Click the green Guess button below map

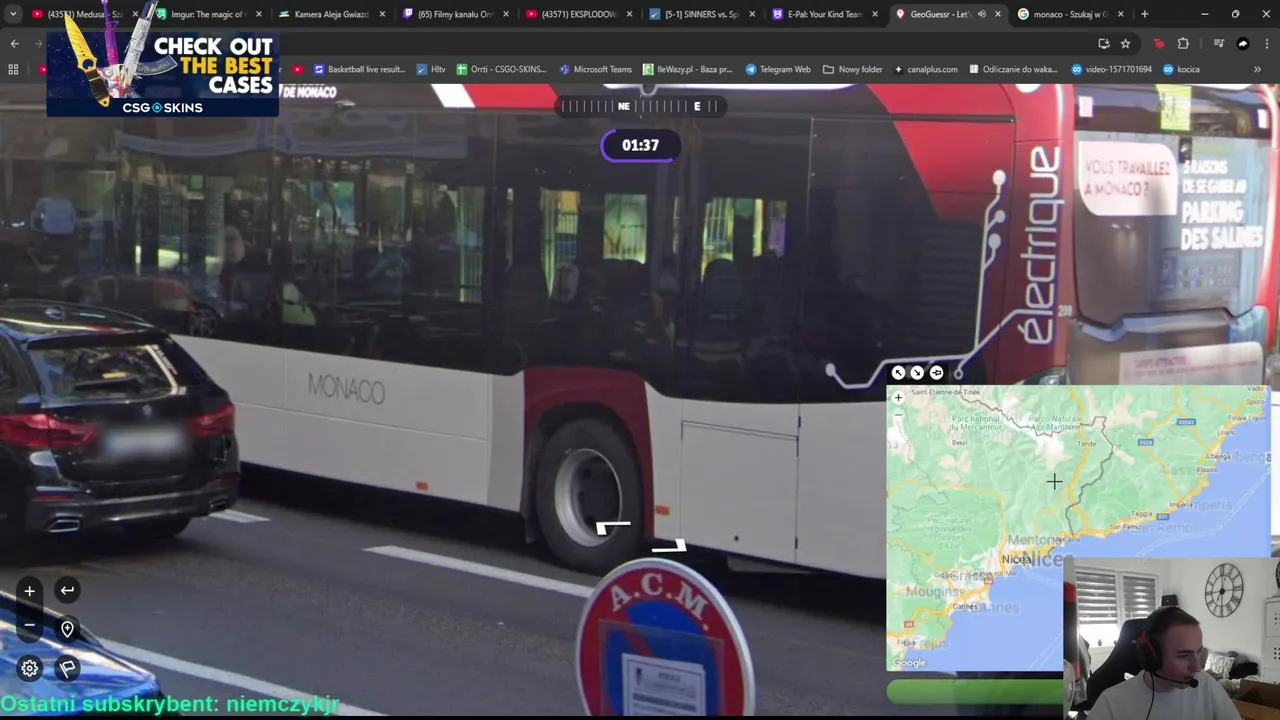click(x=975, y=691)
